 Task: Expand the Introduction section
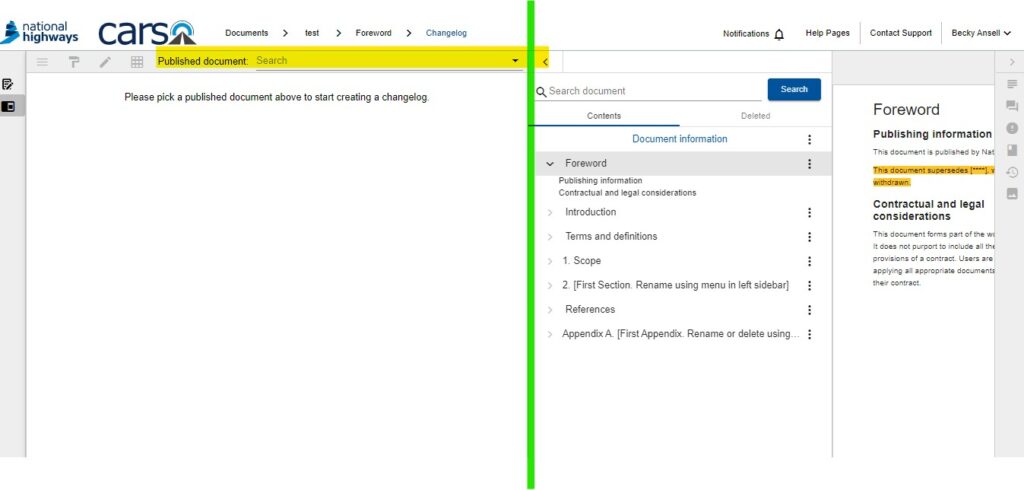(550, 213)
